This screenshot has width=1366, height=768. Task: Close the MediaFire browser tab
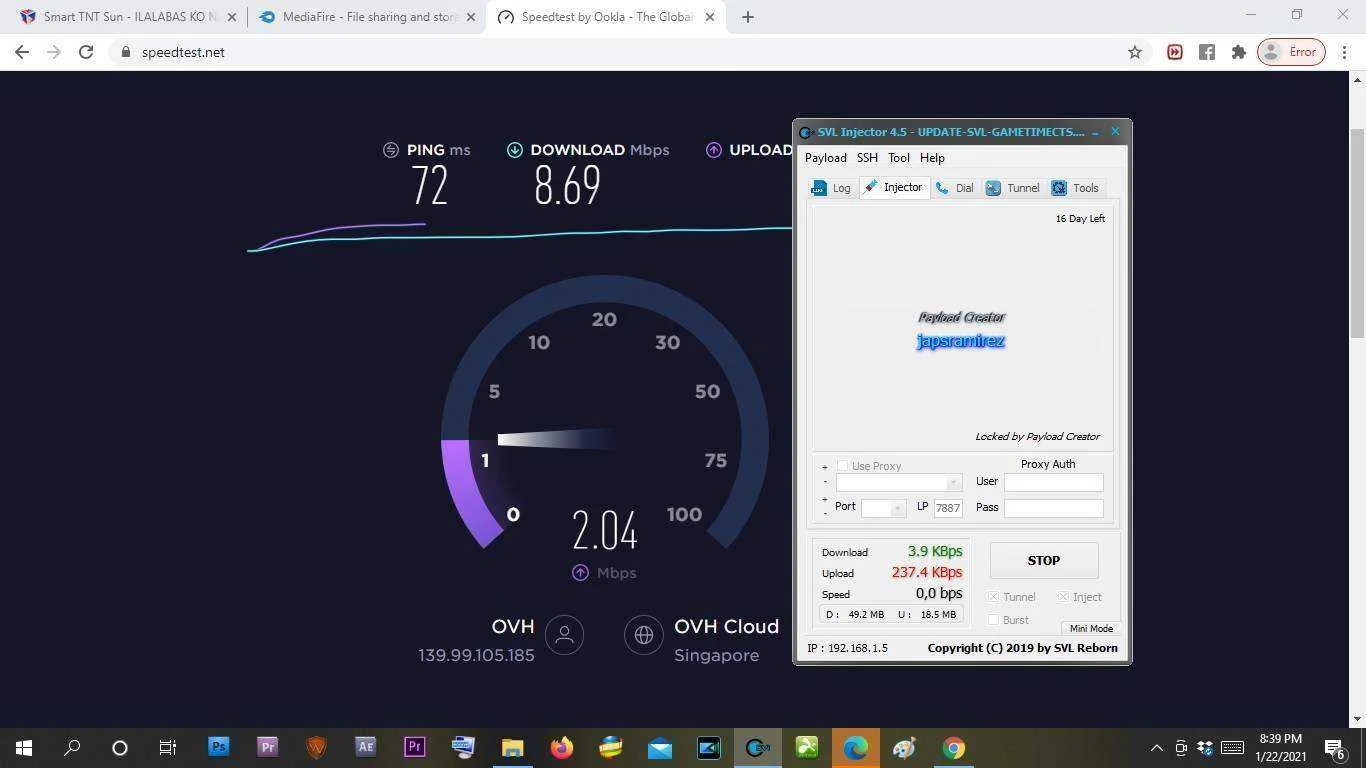click(x=471, y=17)
